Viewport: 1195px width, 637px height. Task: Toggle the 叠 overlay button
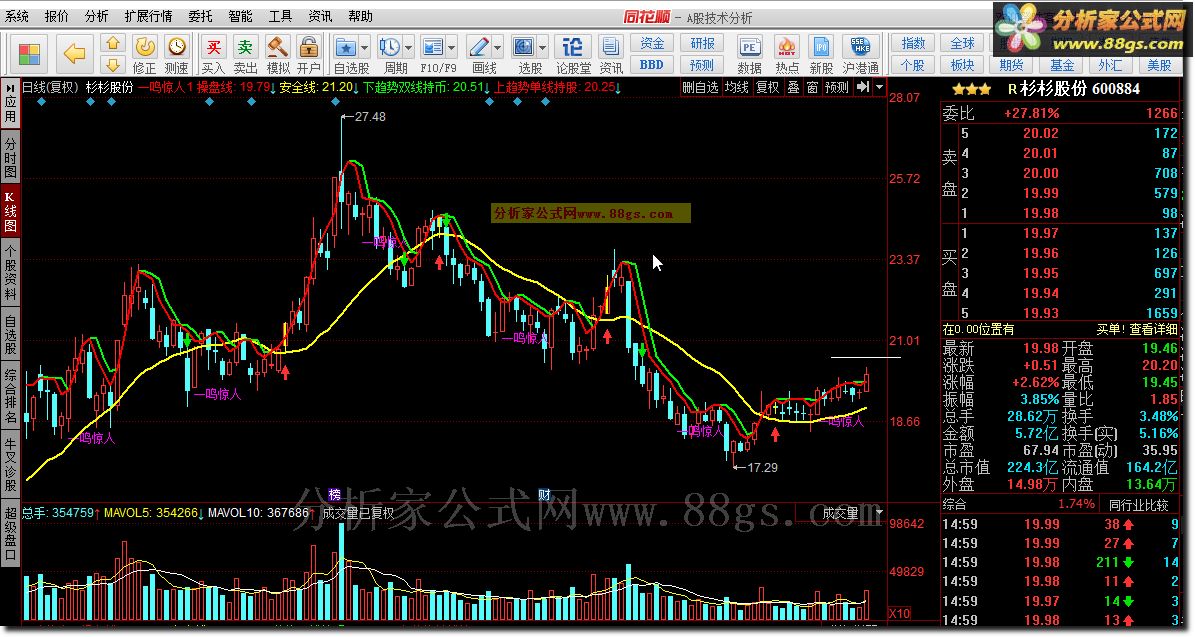click(x=793, y=88)
